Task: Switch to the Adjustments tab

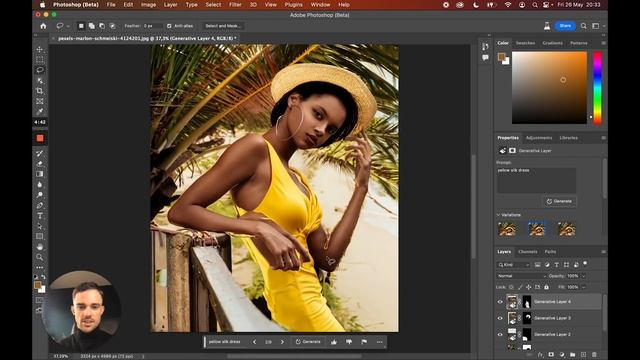Action: pyautogui.click(x=539, y=138)
